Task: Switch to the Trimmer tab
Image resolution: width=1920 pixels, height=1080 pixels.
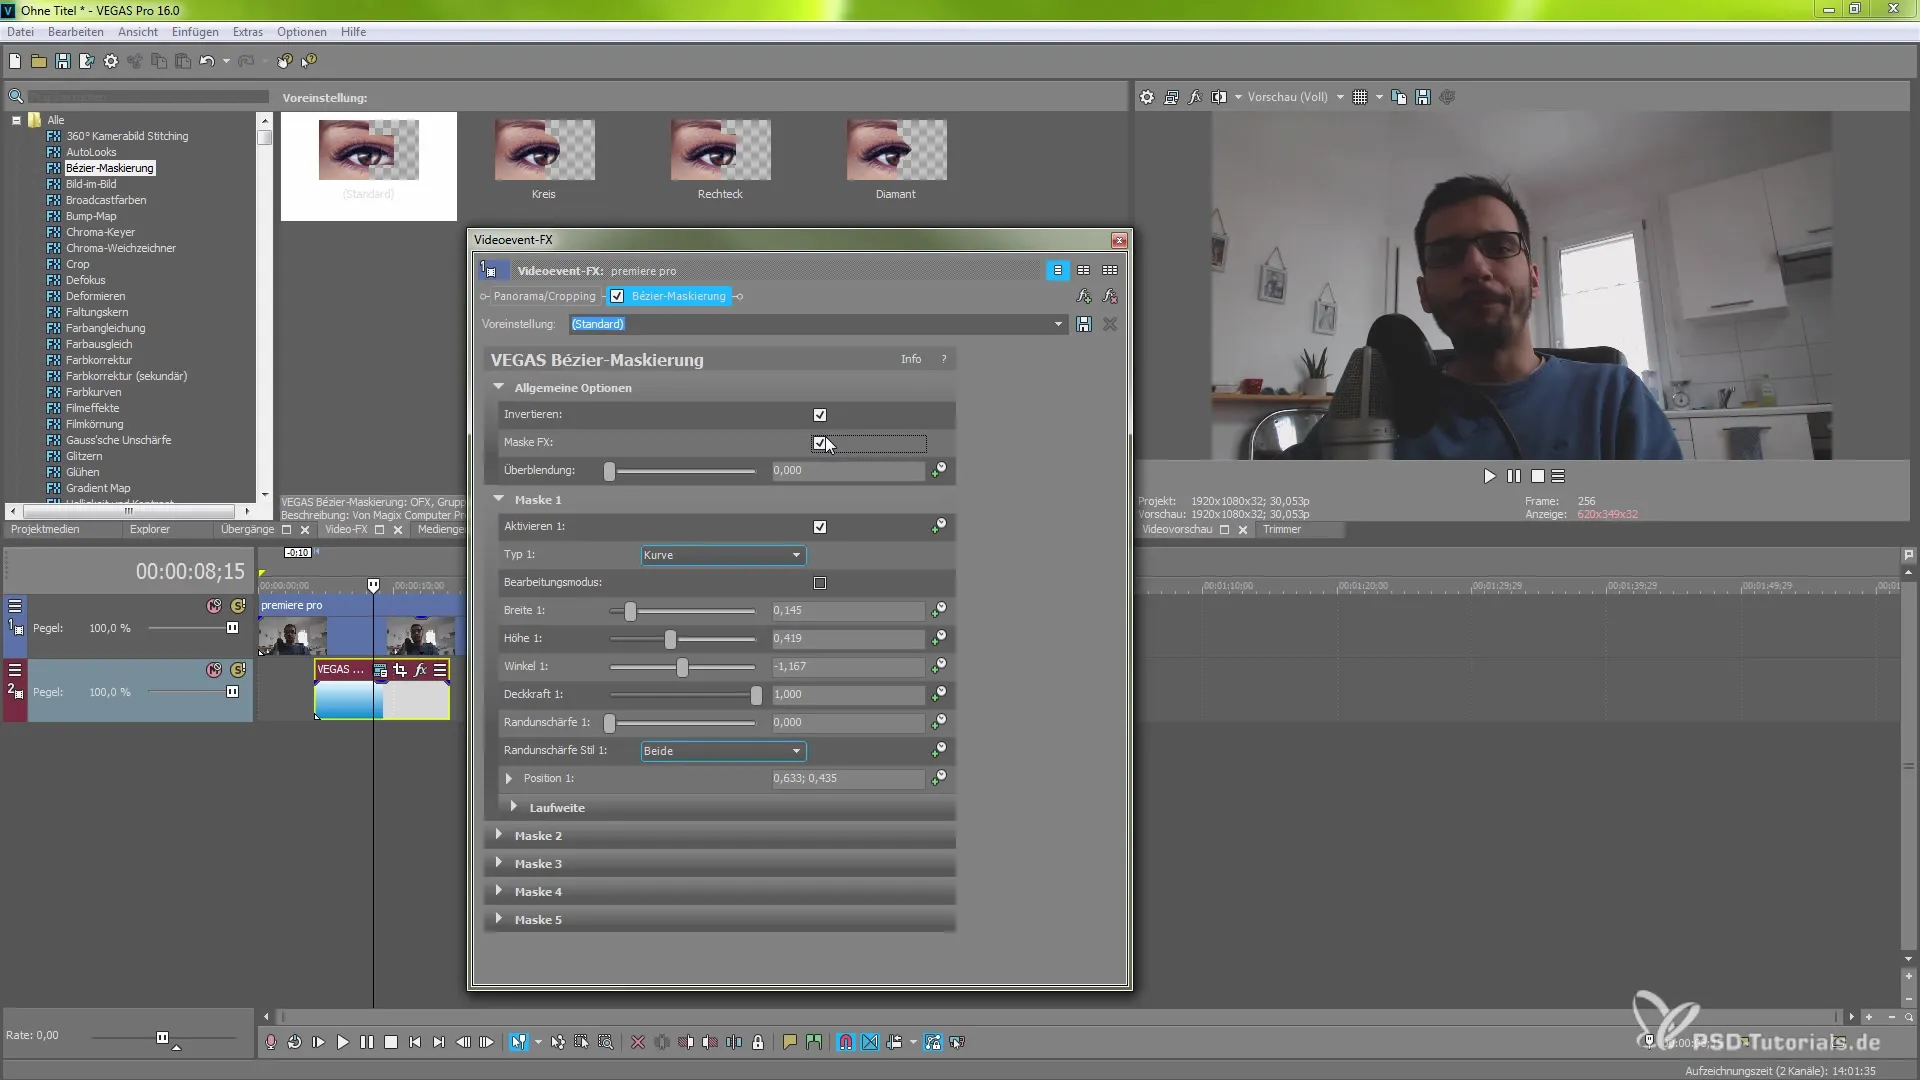Action: 1282,529
